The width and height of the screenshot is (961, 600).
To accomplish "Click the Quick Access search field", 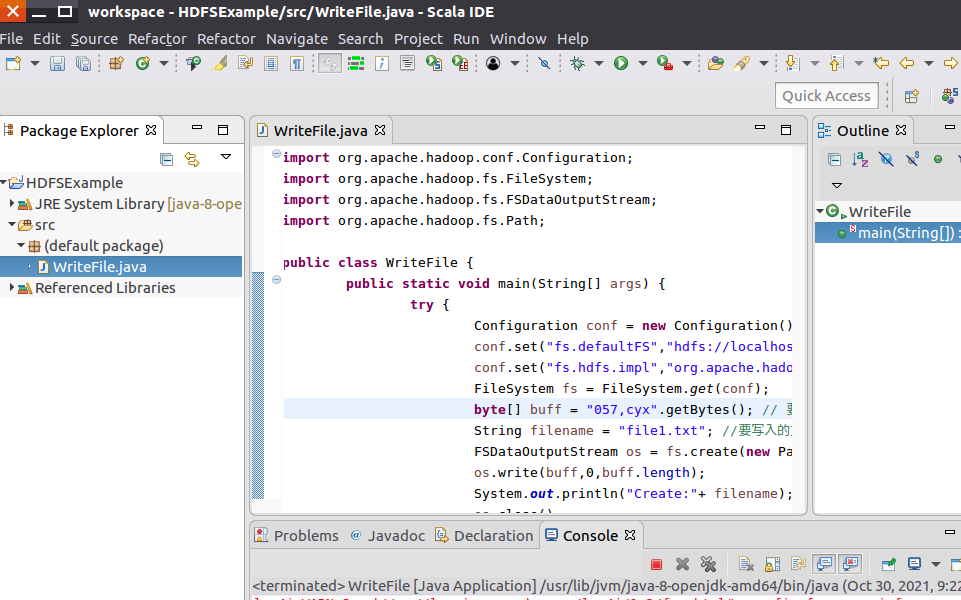I will coord(826,96).
